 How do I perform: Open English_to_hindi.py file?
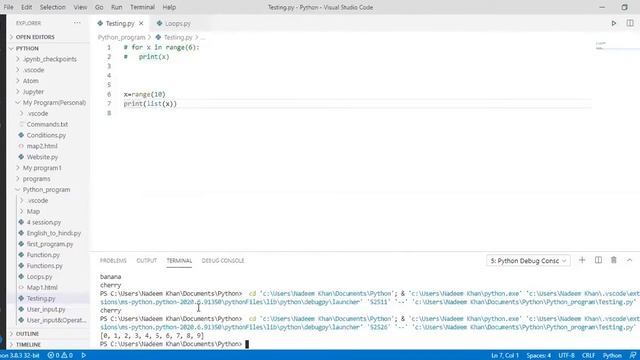pos(54,233)
